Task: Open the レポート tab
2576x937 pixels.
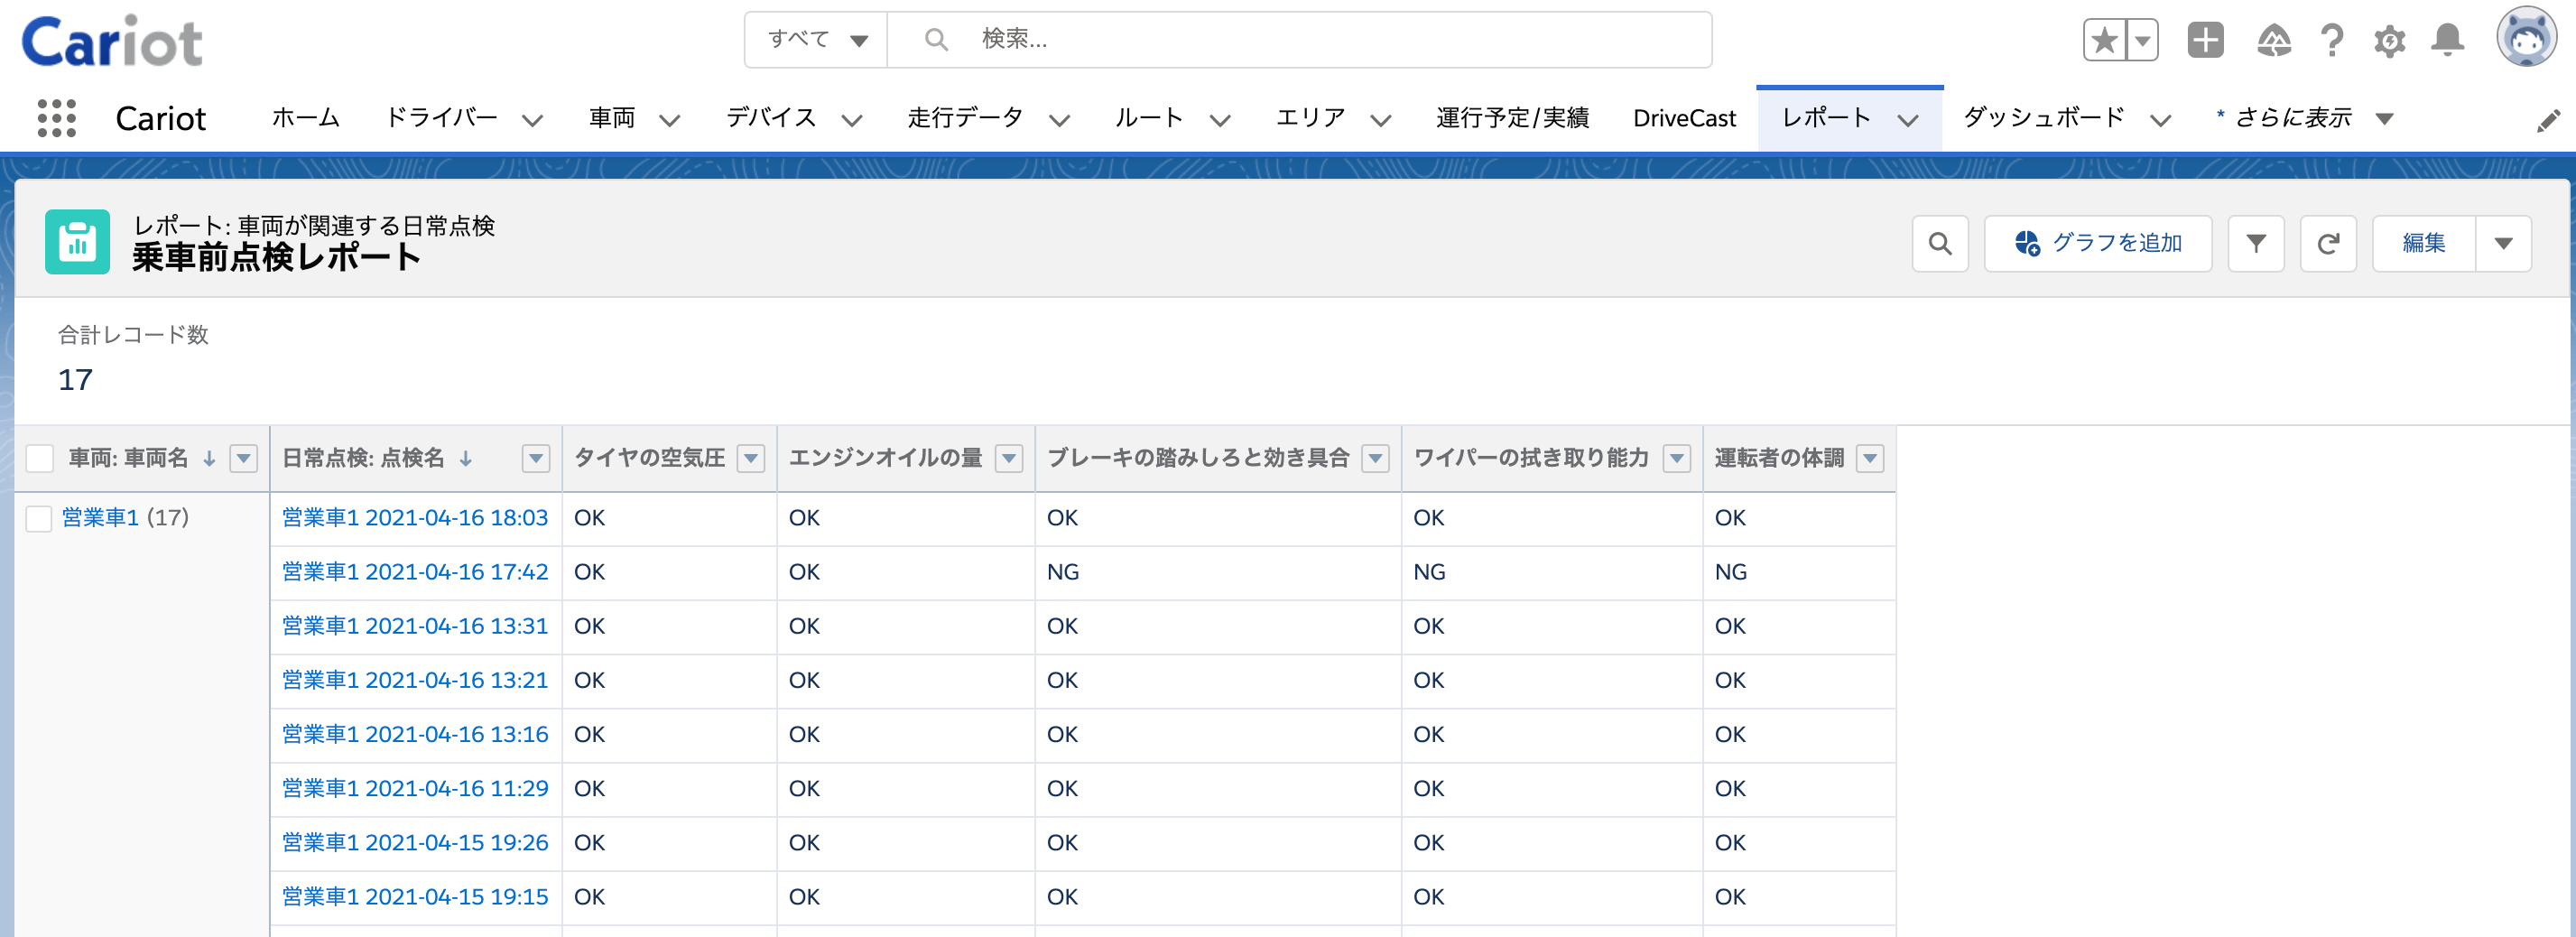Action: [x=1826, y=118]
